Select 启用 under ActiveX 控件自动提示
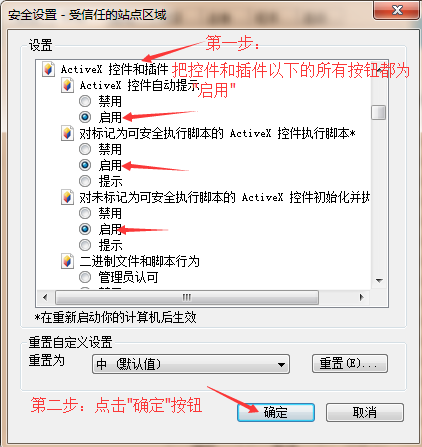 point(85,117)
